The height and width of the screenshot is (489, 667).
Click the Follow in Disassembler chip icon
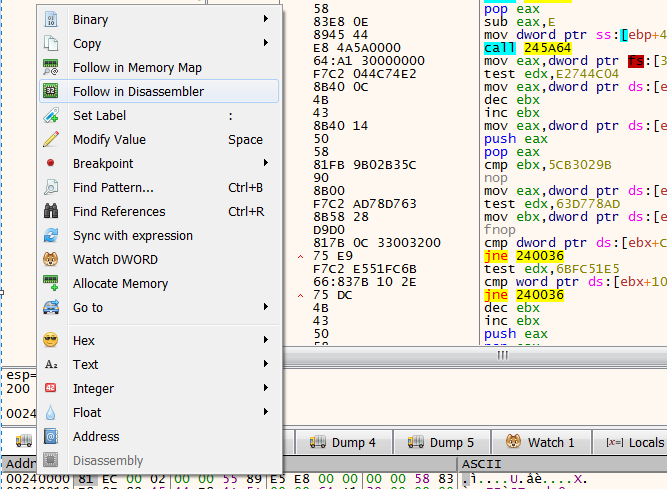(51, 91)
